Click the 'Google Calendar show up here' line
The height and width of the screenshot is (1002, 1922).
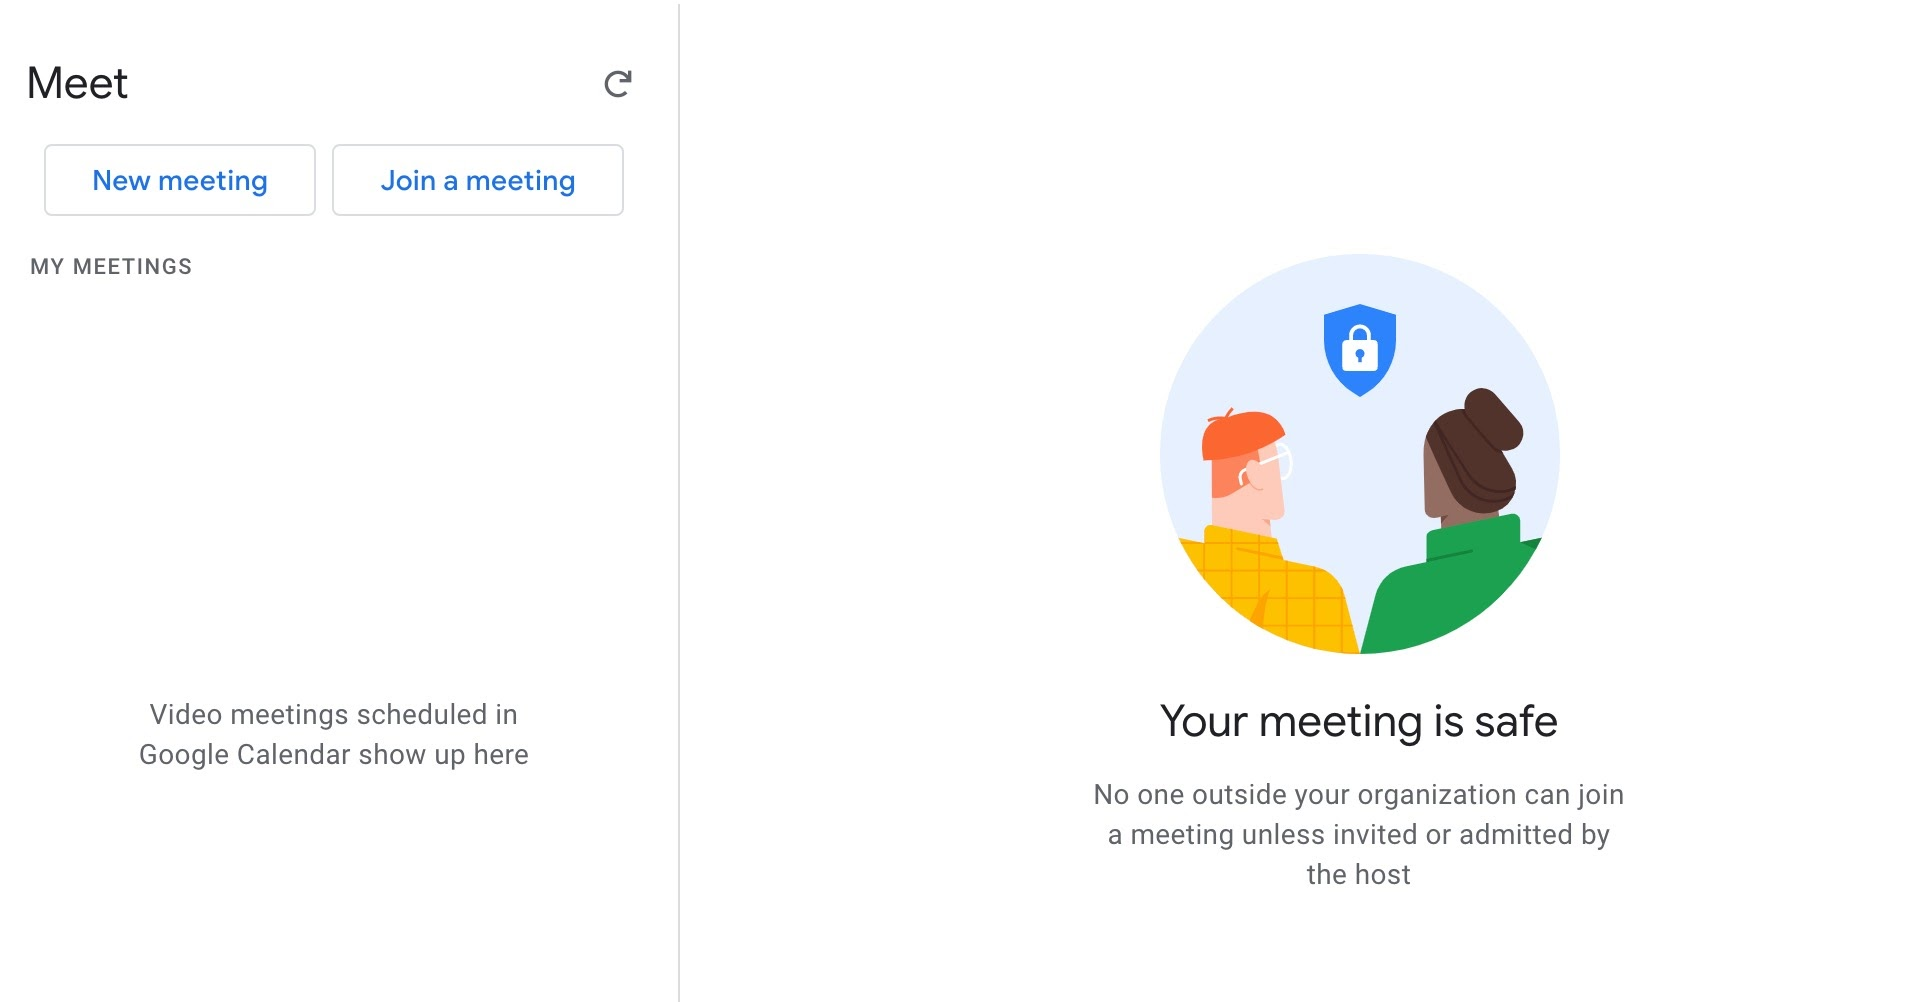tap(333, 755)
